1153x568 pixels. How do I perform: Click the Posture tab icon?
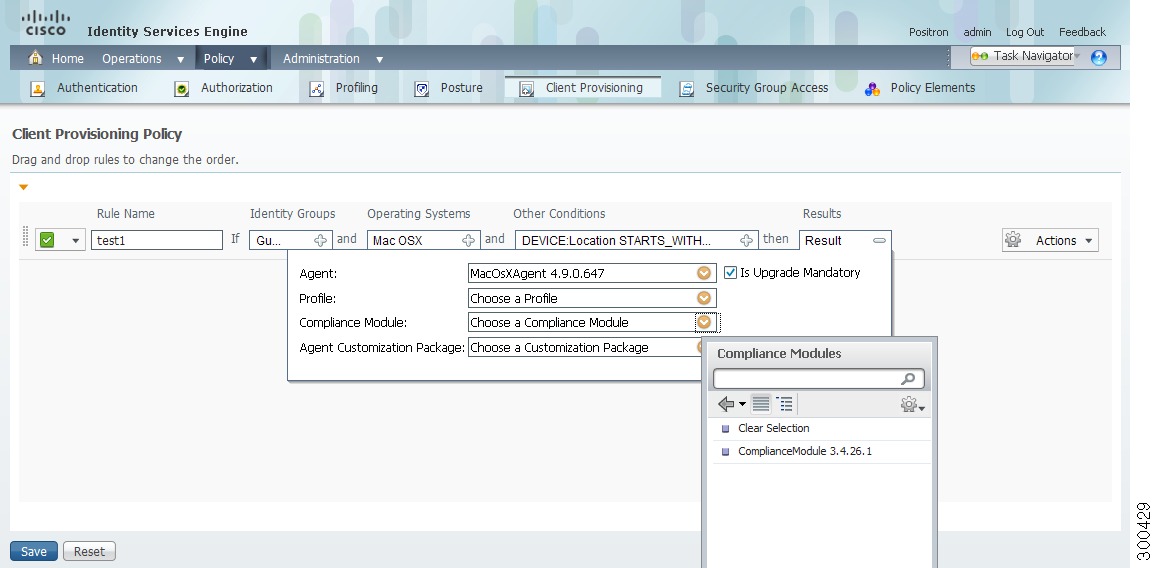[x=421, y=89]
